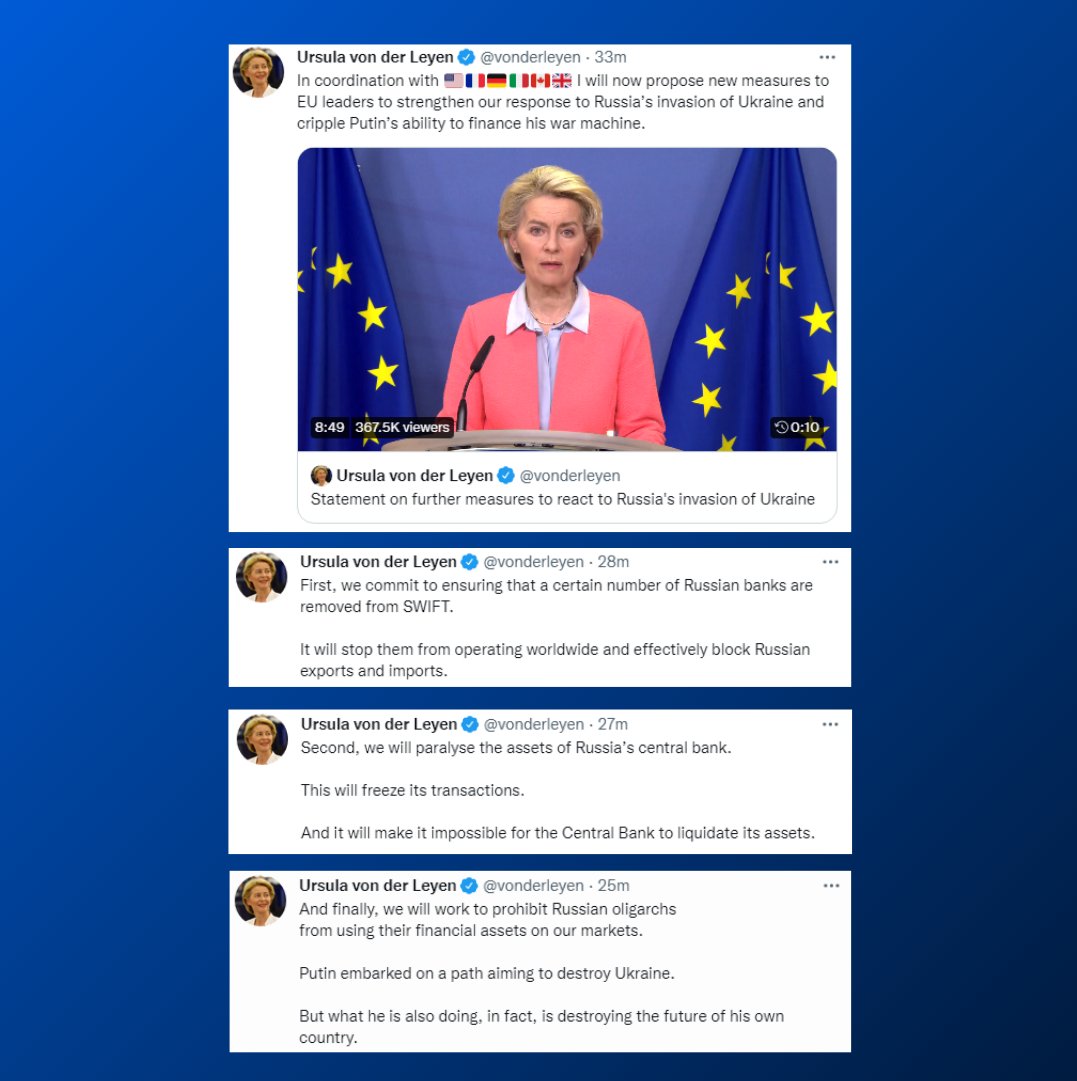Open the quoted statement card caption
Image resolution: width=1077 pixels, height=1081 pixels.
(563, 499)
